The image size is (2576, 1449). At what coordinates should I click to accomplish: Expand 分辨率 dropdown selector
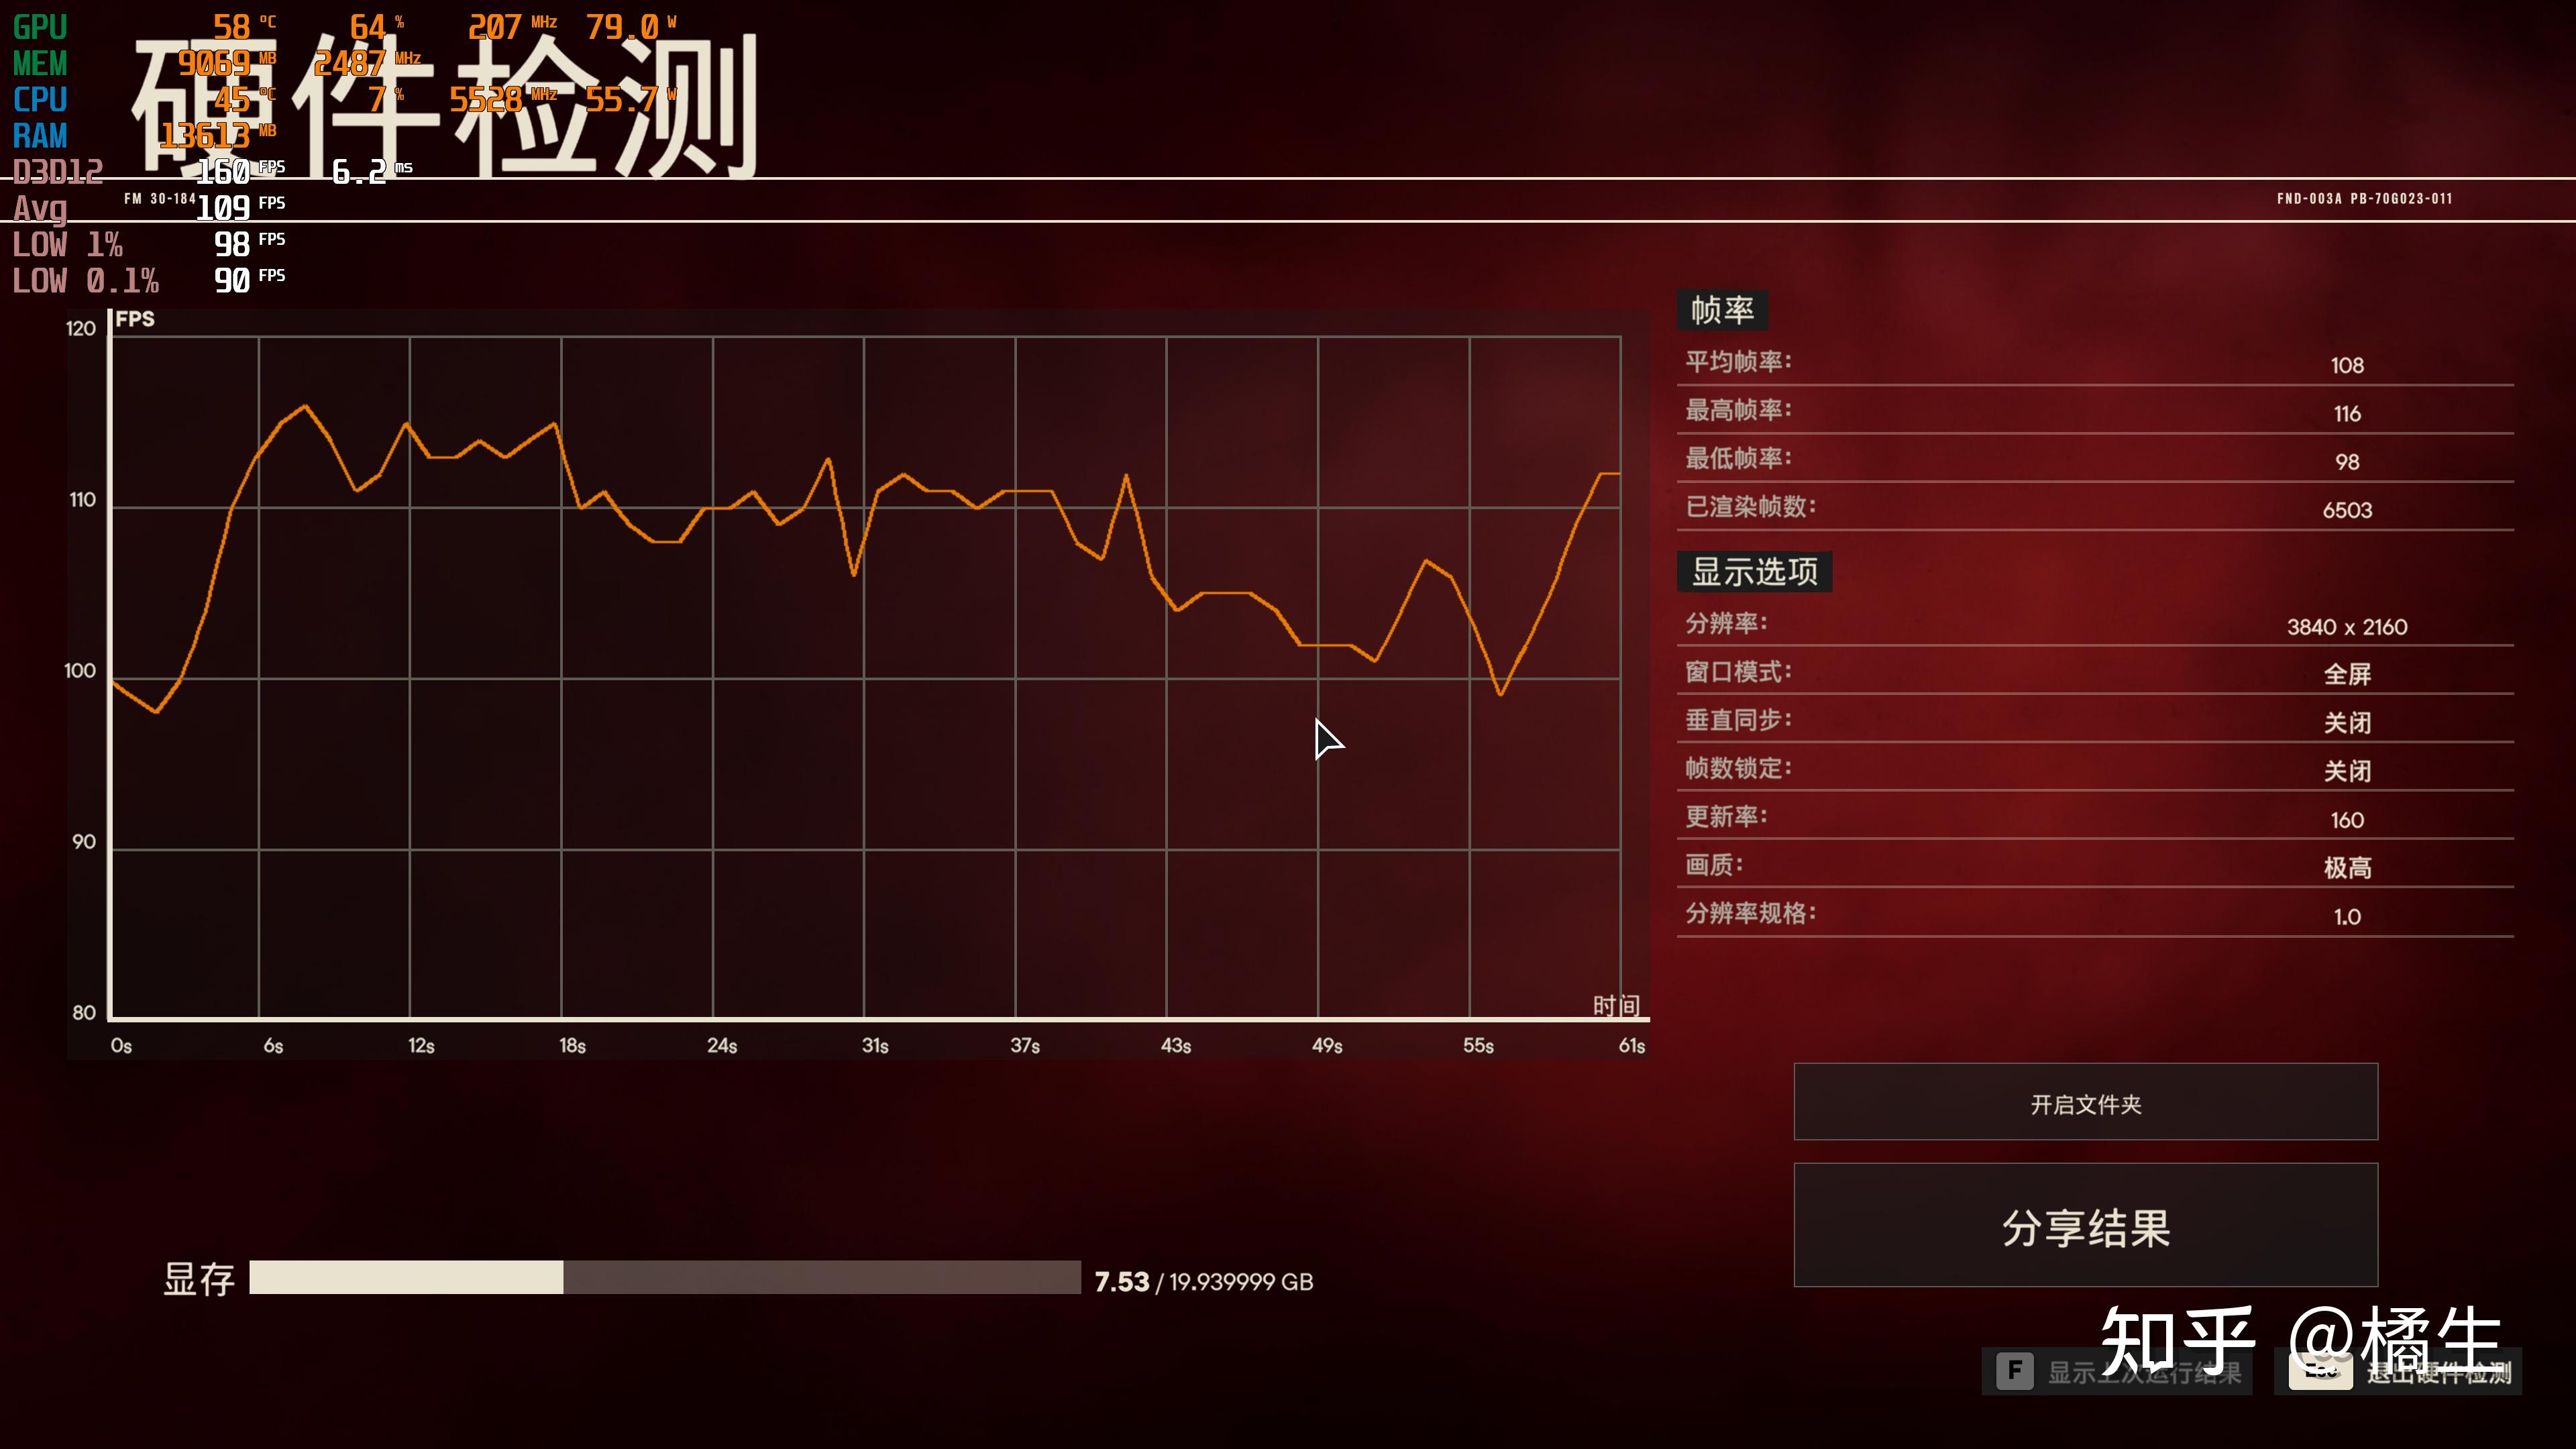coord(2345,627)
